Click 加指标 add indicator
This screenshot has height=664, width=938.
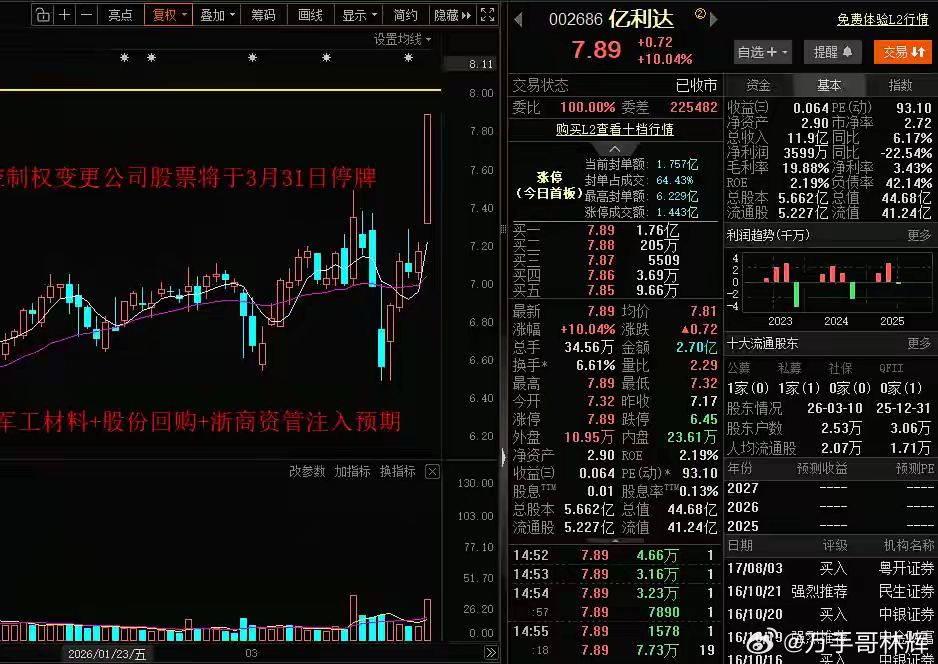pos(352,471)
